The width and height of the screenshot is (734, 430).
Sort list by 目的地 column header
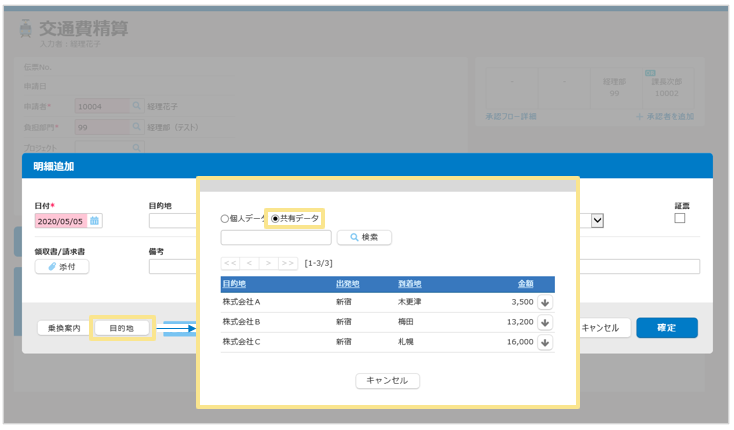234,284
